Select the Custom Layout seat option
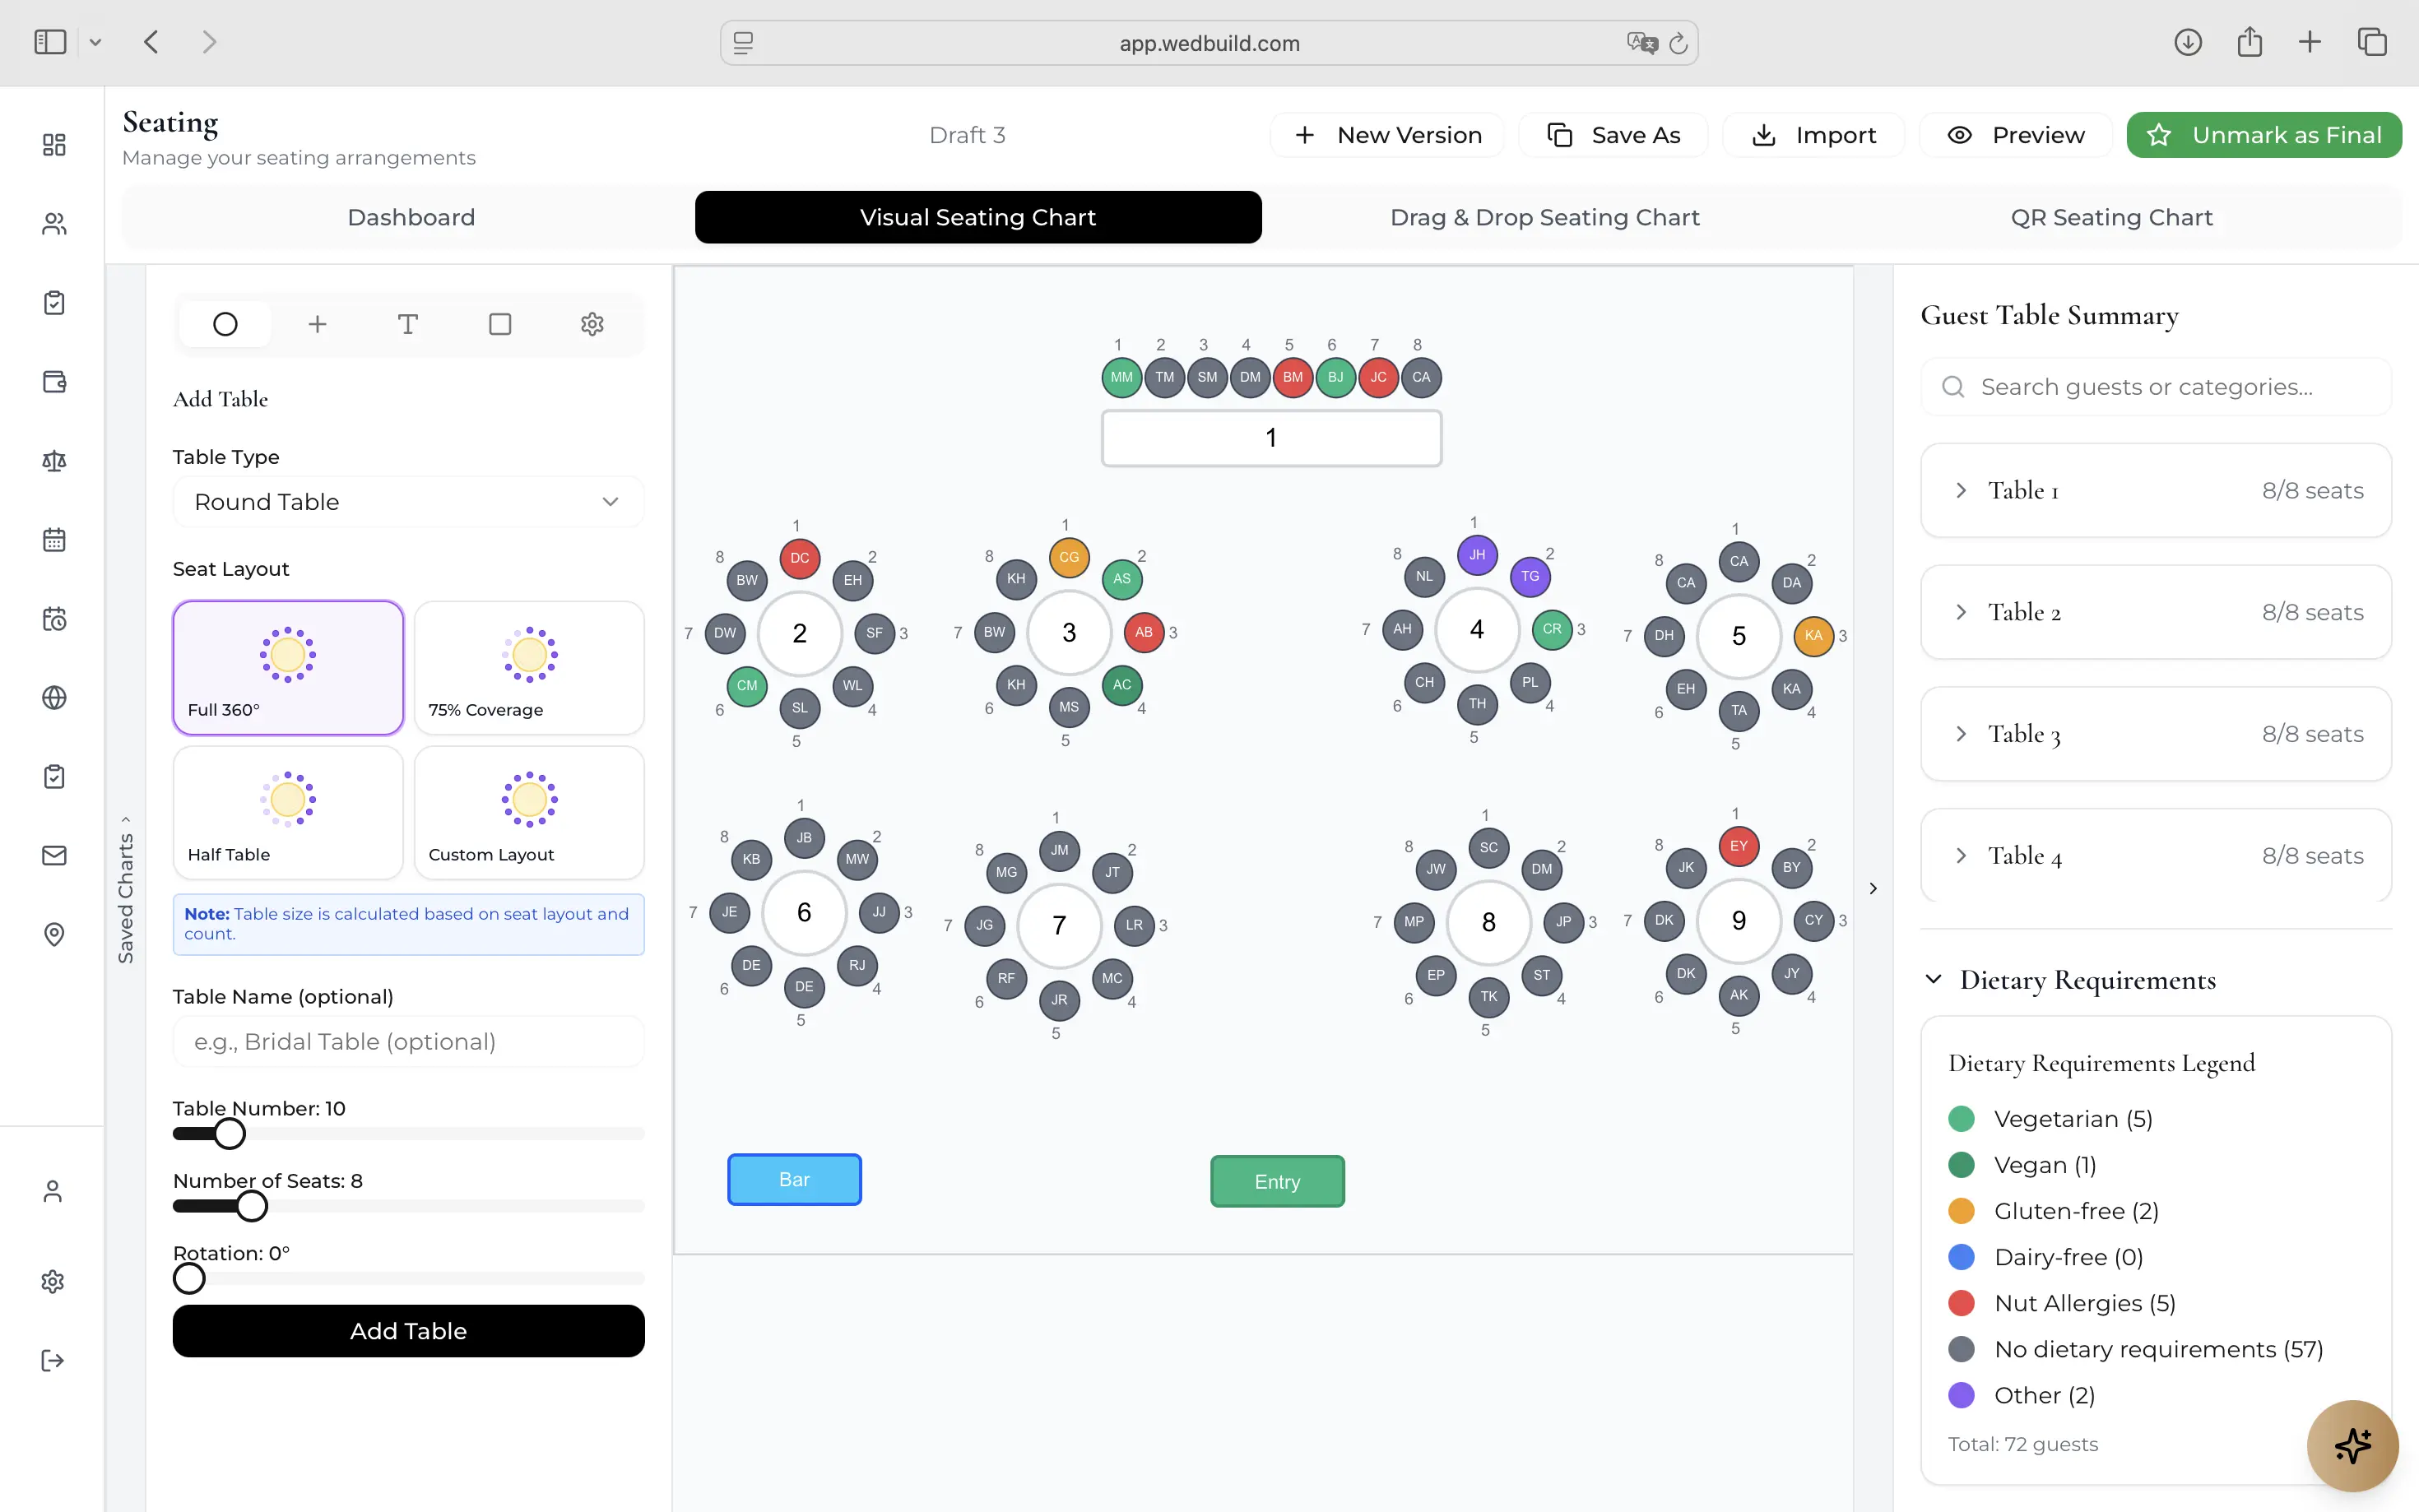The width and height of the screenshot is (2419, 1512). pyautogui.click(x=529, y=813)
